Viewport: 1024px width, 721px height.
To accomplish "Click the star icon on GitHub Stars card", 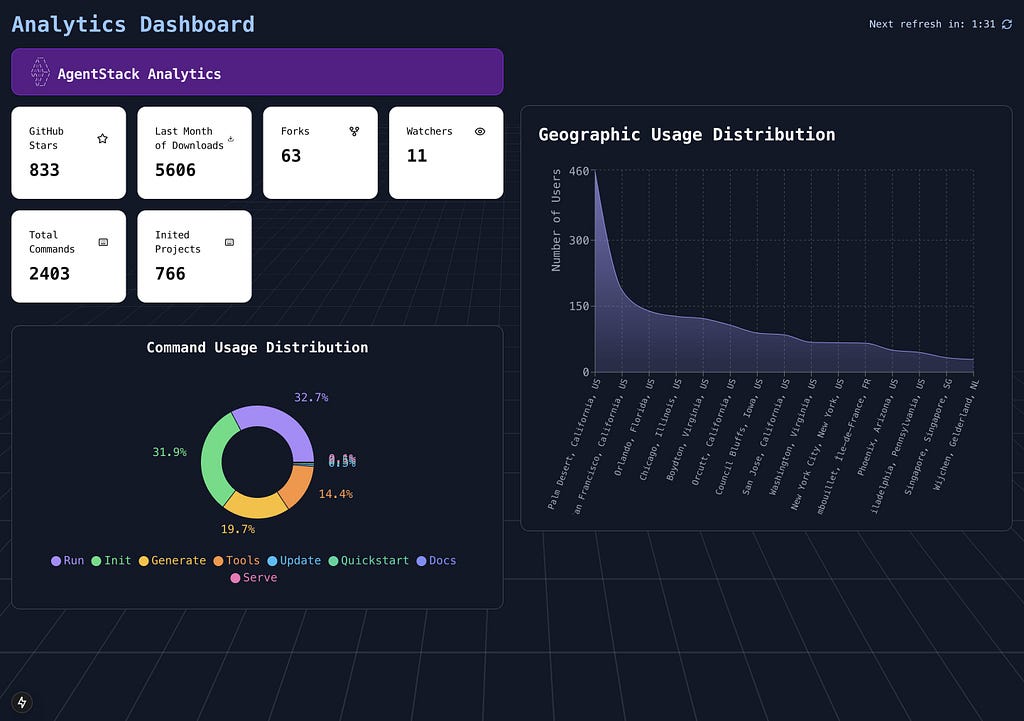I will [x=103, y=138].
